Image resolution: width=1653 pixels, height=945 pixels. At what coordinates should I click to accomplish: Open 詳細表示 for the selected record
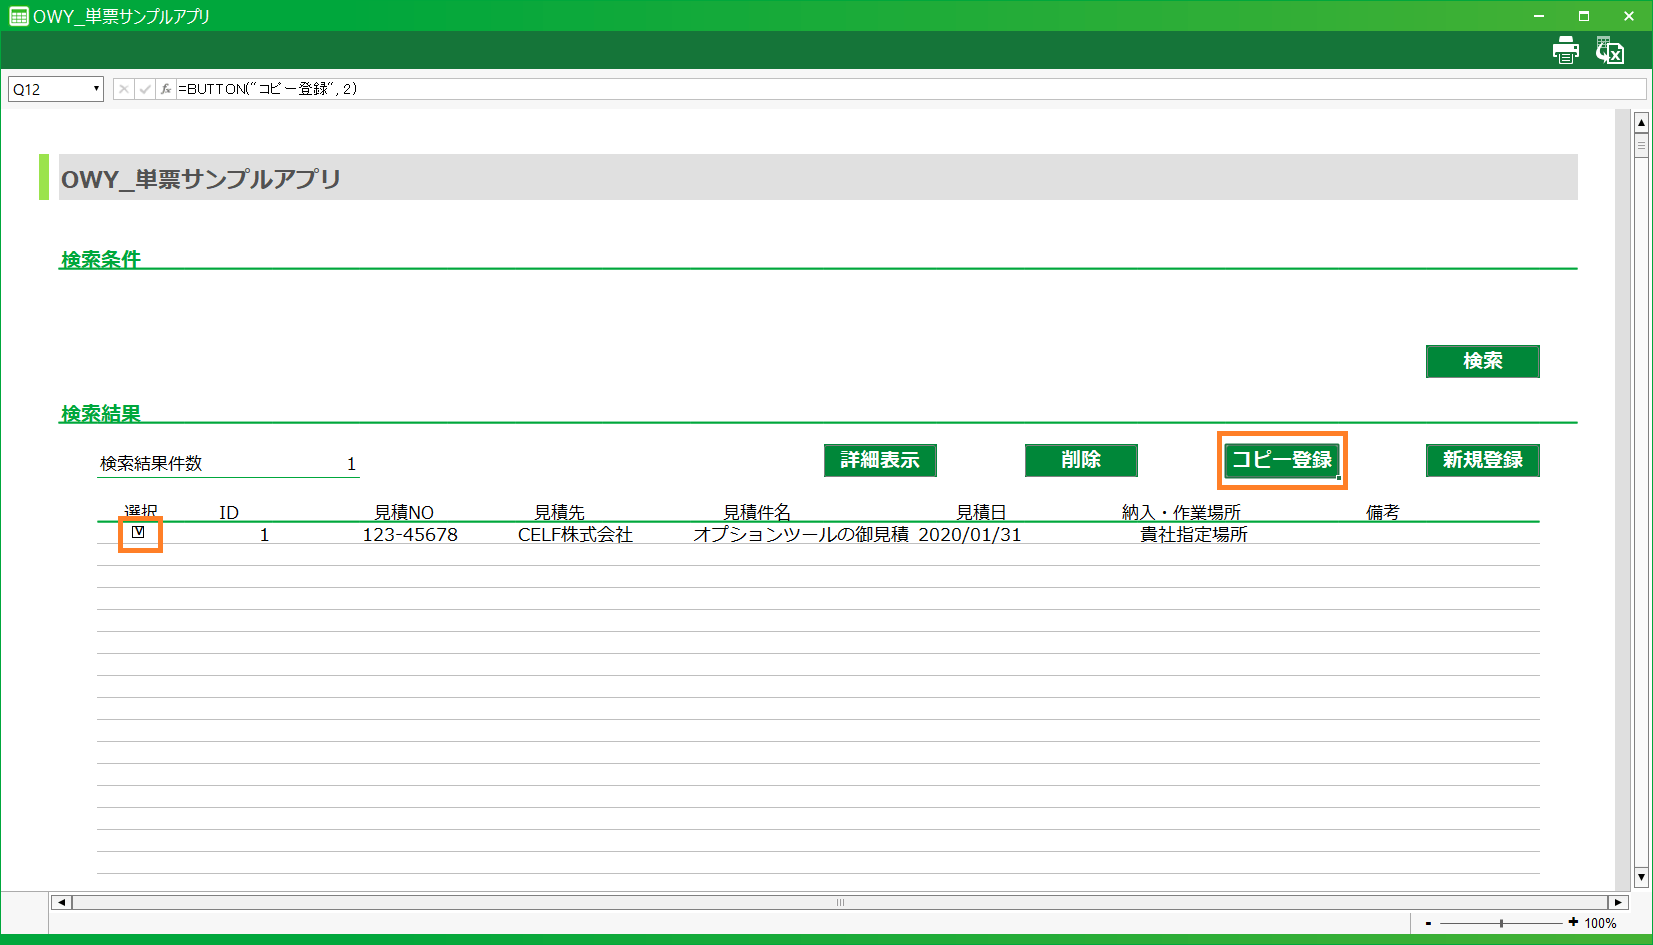(x=880, y=460)
